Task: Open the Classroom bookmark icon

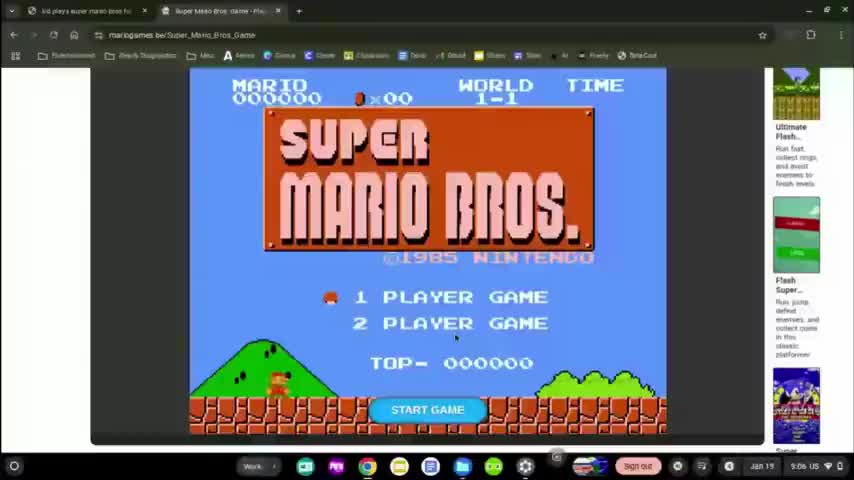Action: click(x=367, y=56)
